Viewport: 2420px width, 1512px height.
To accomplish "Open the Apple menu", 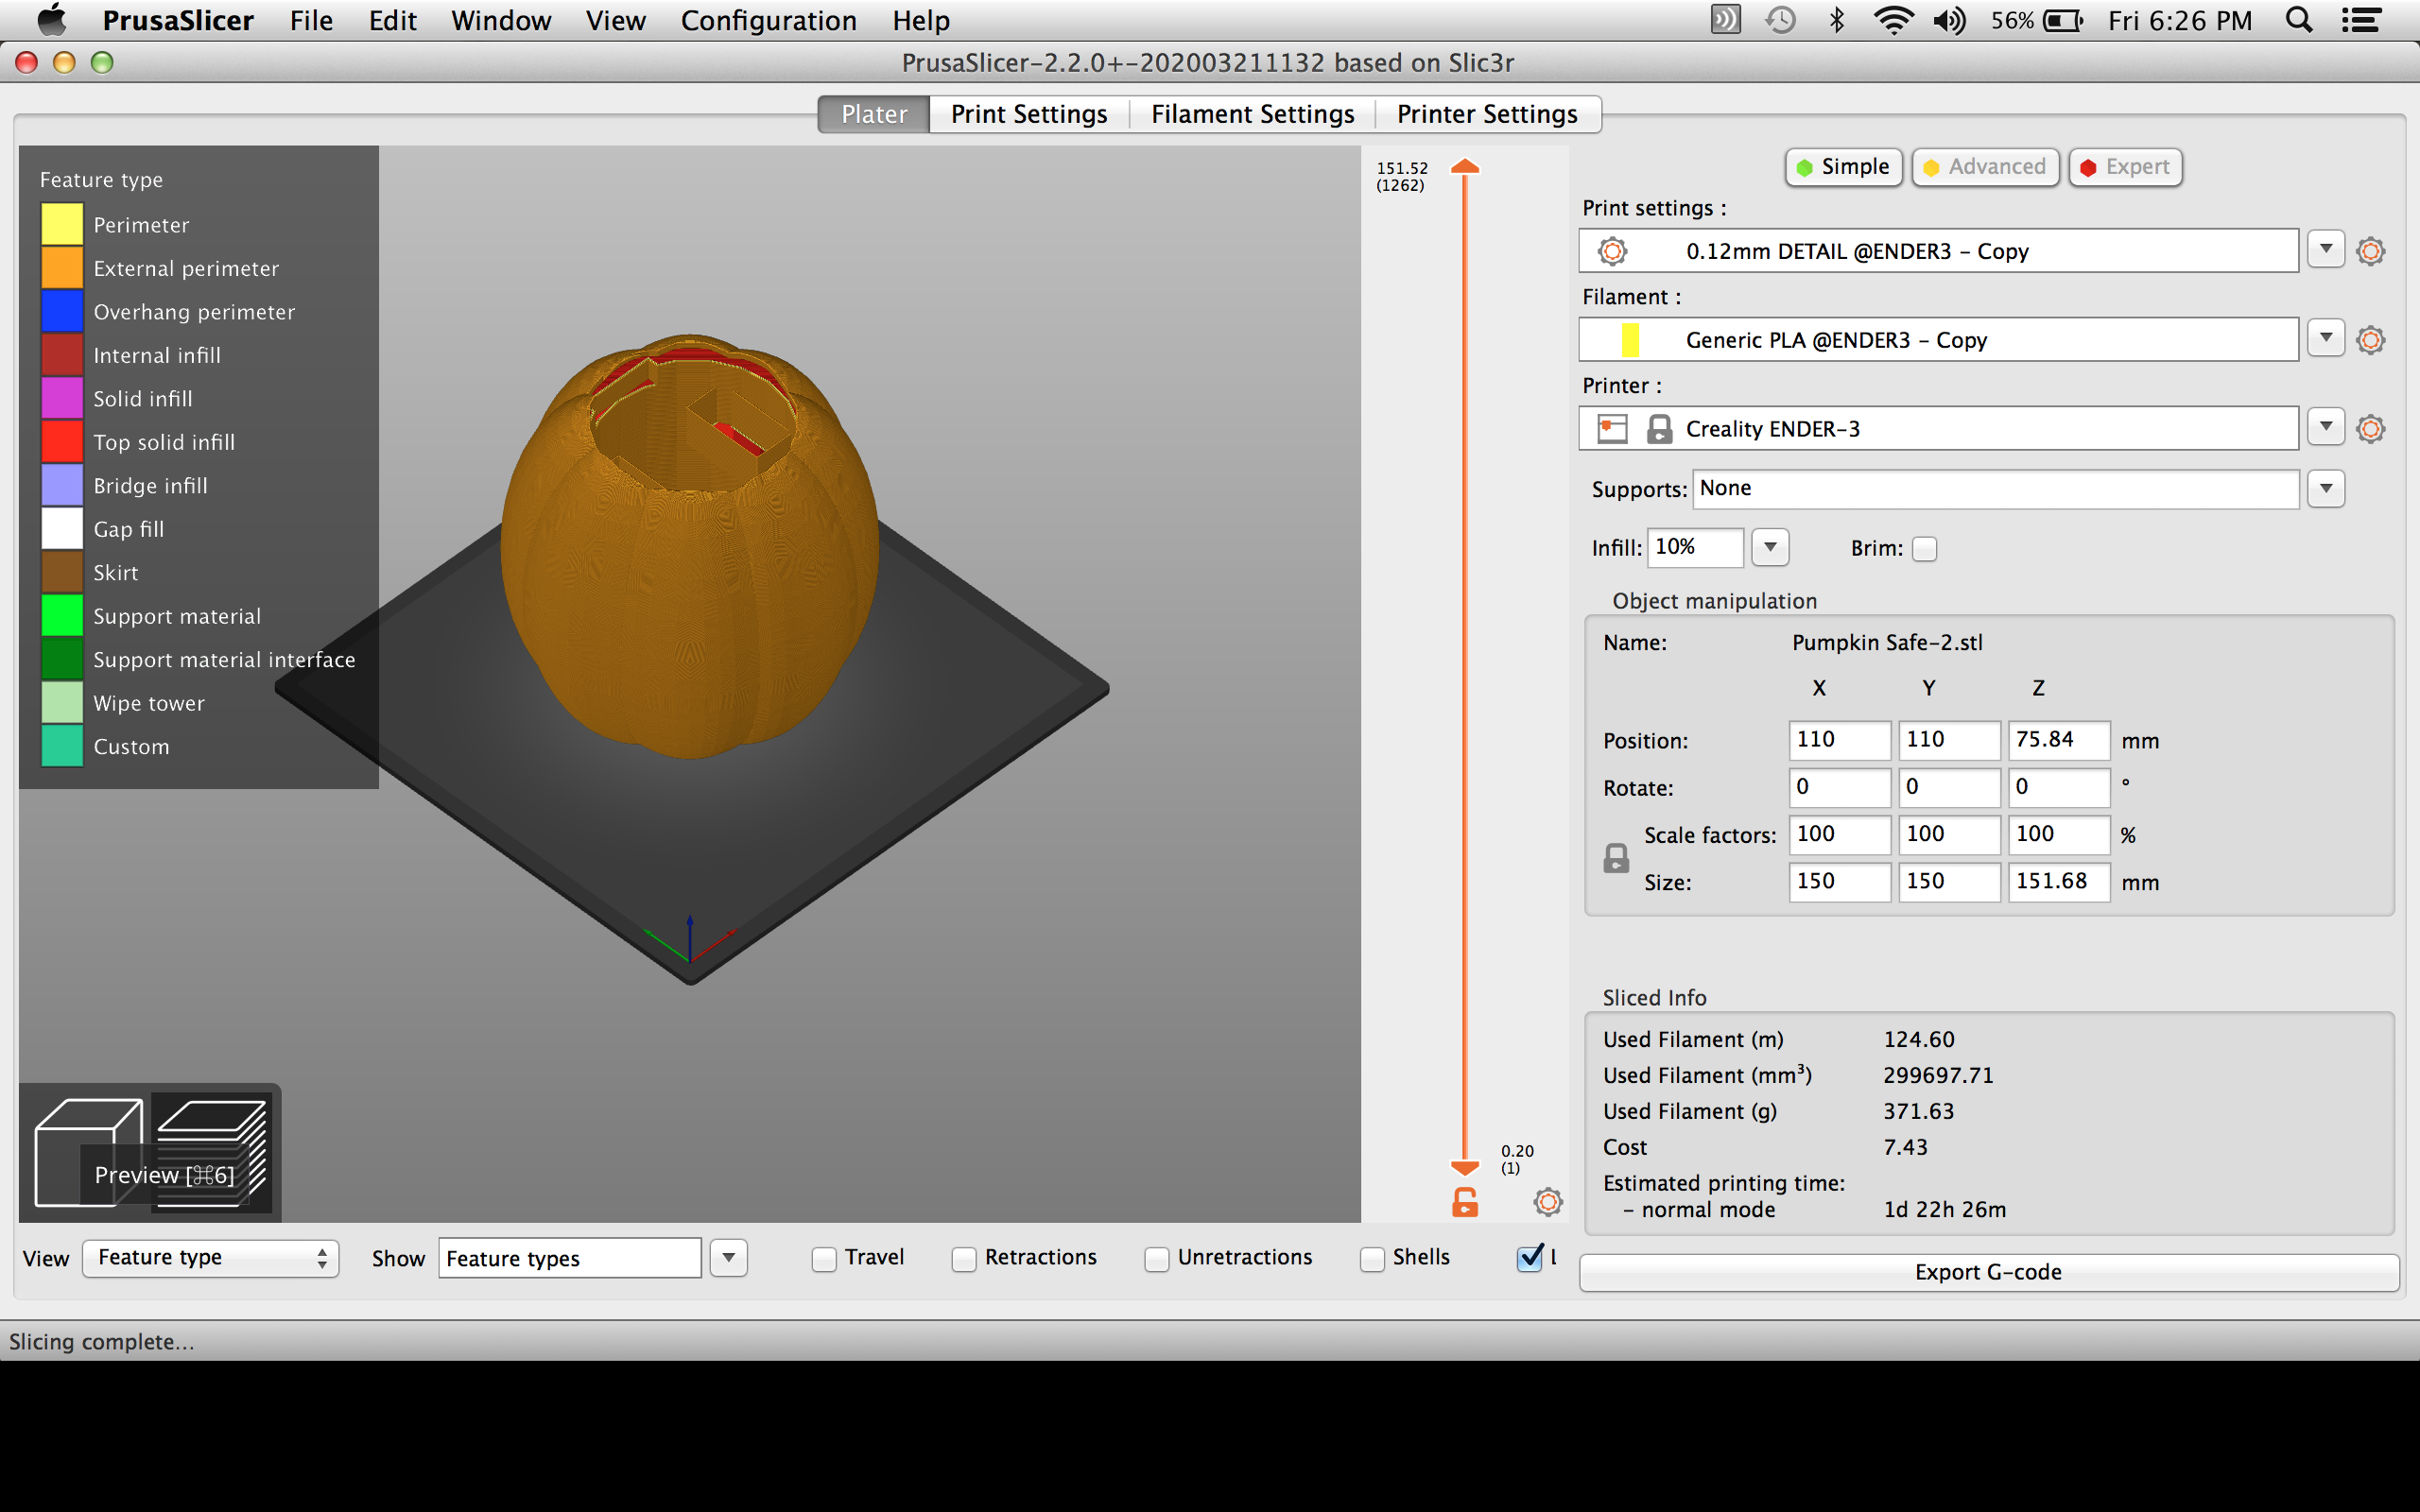I will coord(50,20).
